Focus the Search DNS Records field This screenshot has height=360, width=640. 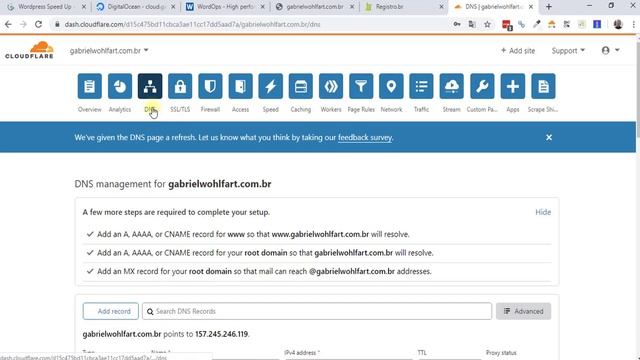317,311
